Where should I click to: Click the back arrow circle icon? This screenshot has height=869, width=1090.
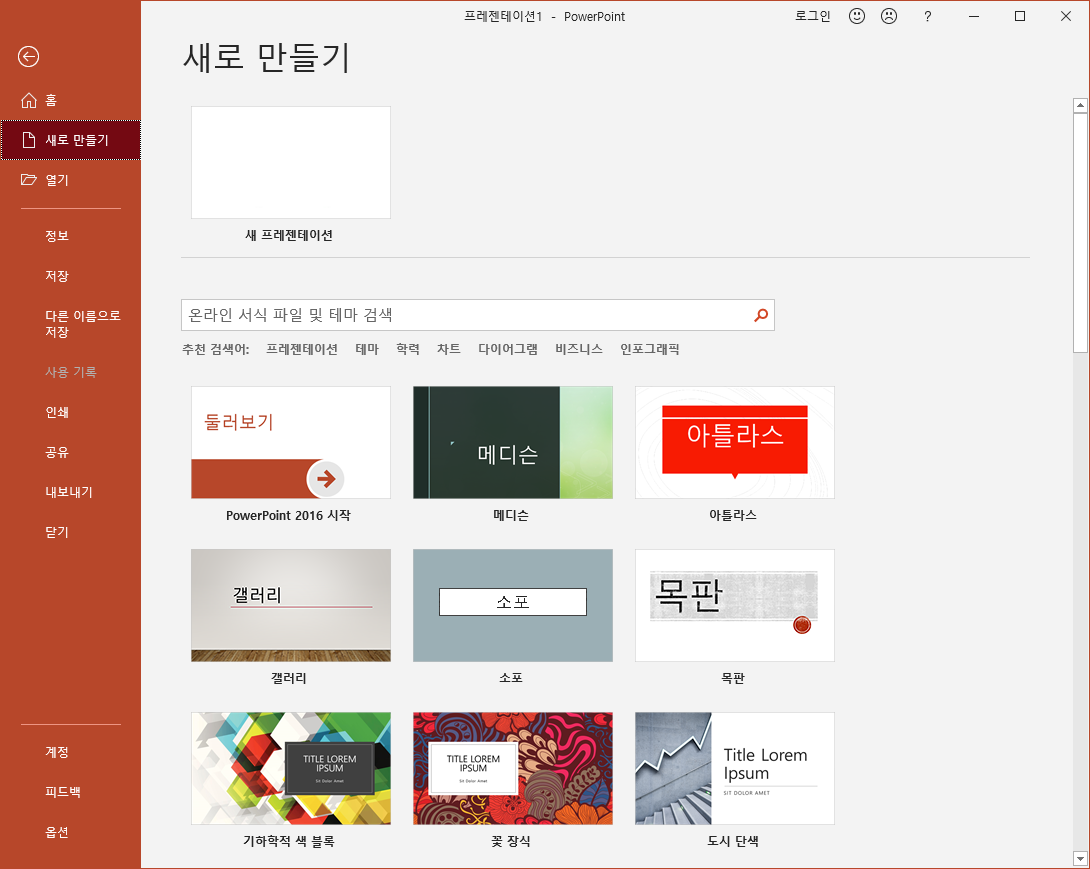(29, 56)
